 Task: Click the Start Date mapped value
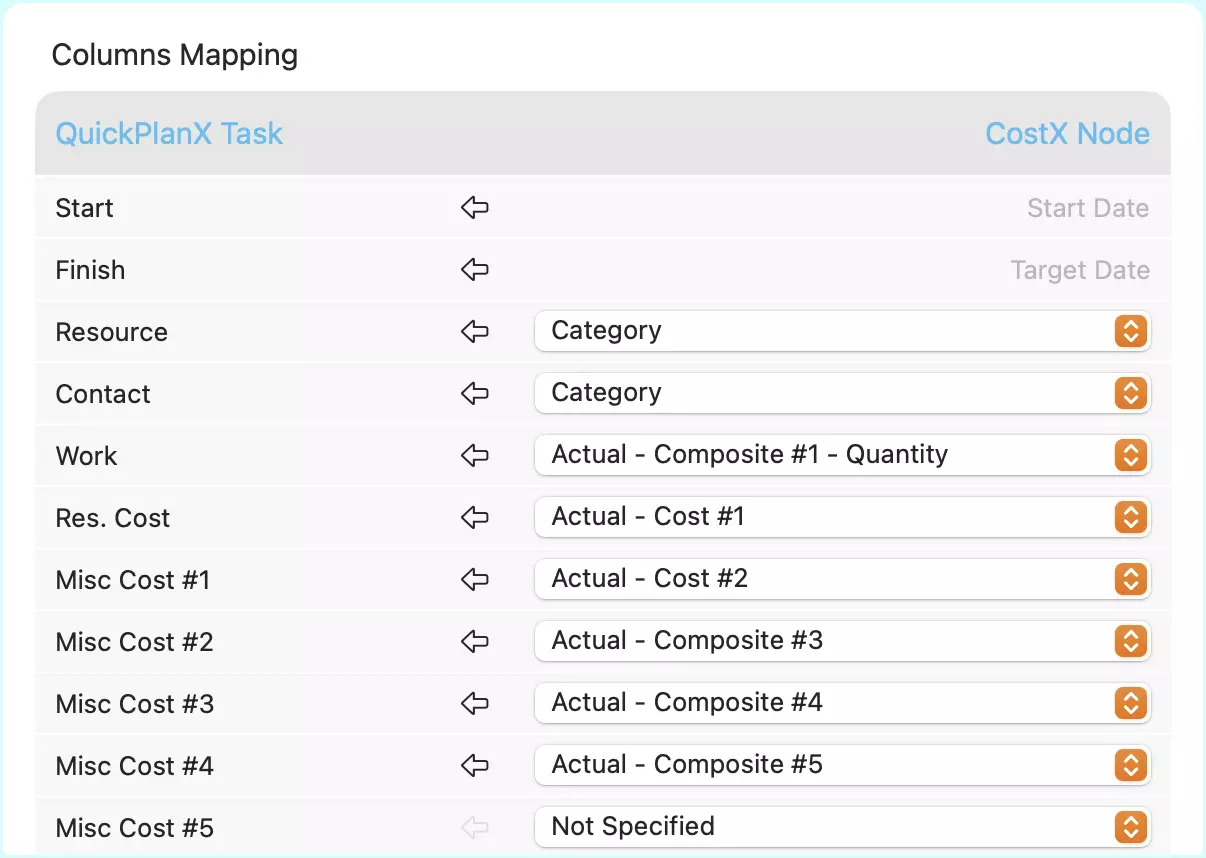tap(1088, 208)
